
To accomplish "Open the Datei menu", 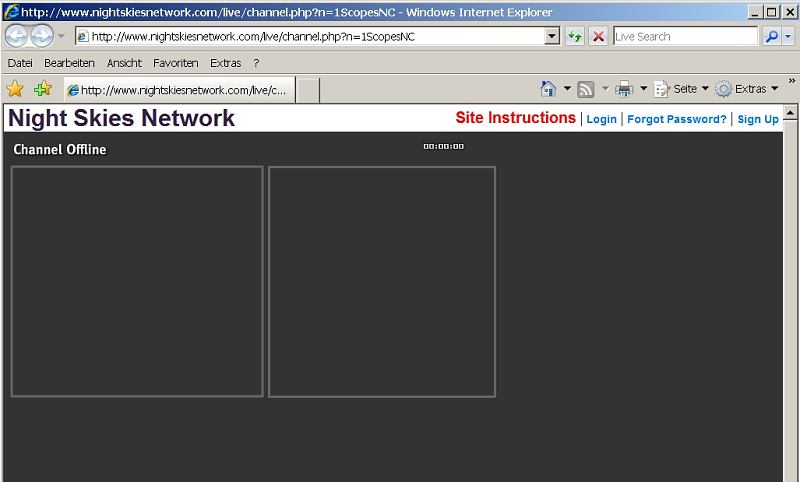I will tap(20, 63).
